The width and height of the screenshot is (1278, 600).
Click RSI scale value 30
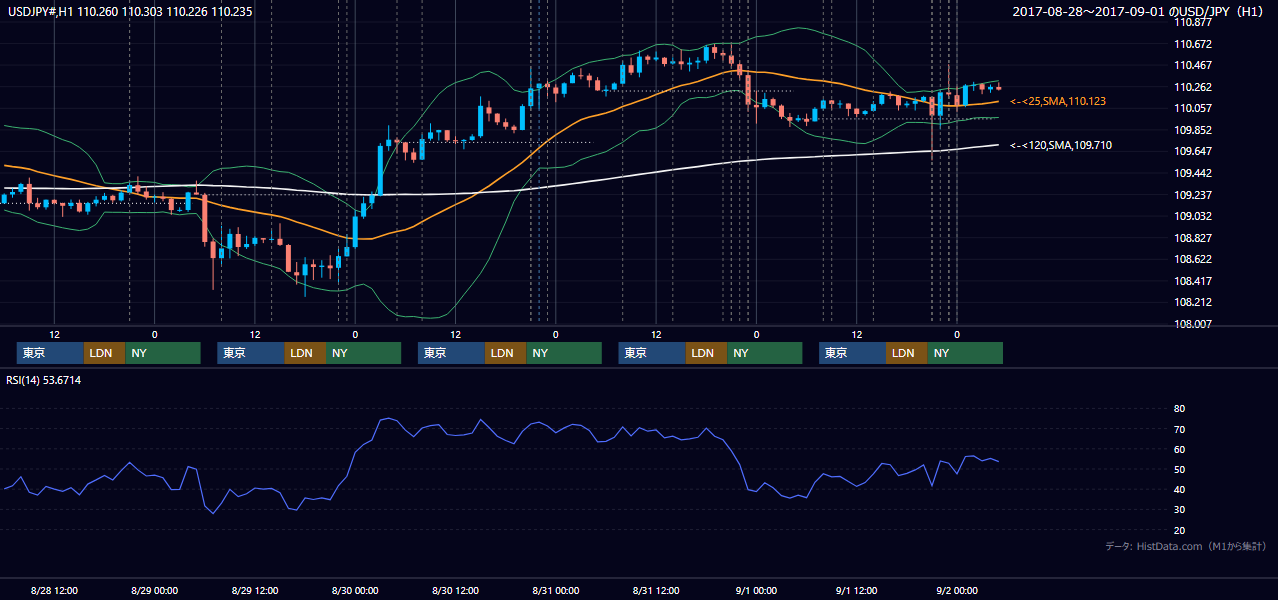(x=1179, y=510)
